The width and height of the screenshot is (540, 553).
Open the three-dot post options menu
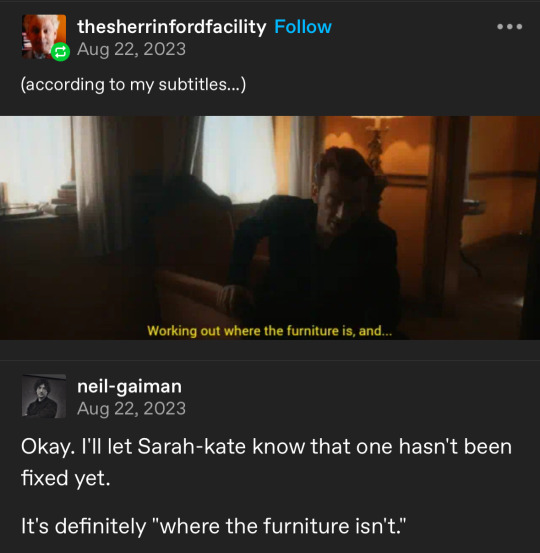[x=509, y=26]
